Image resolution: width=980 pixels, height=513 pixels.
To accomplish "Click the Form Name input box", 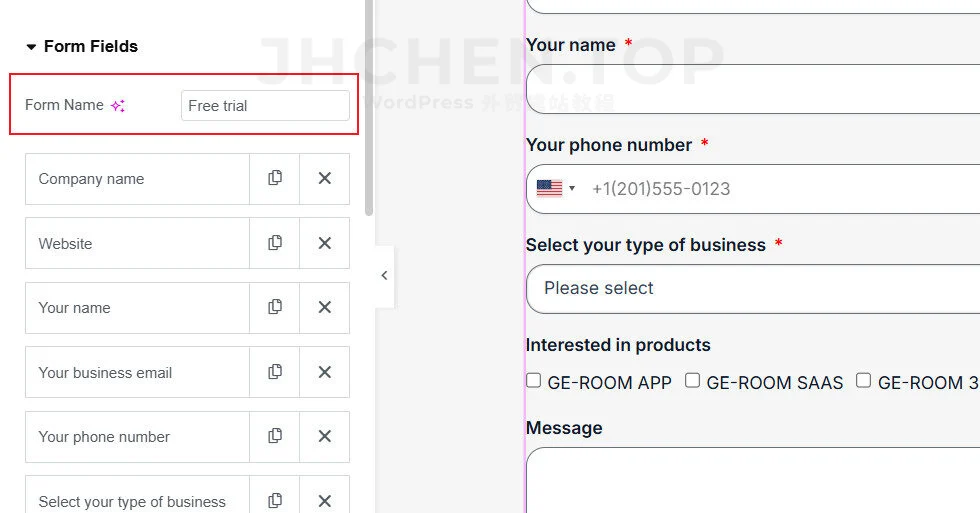I will [265, 106].
